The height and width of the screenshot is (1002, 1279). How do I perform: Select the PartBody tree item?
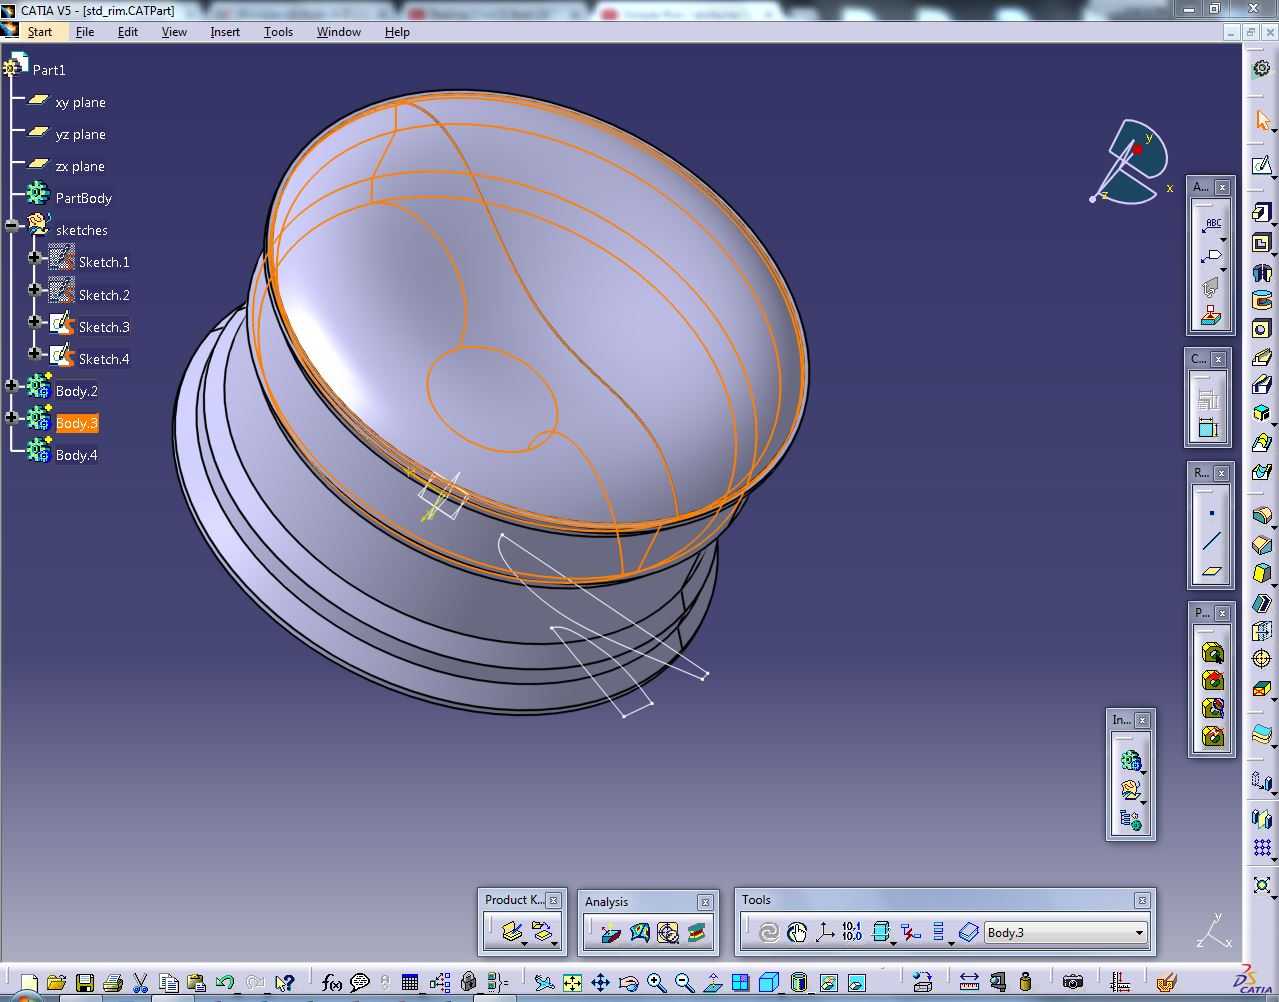pos(84,198)
